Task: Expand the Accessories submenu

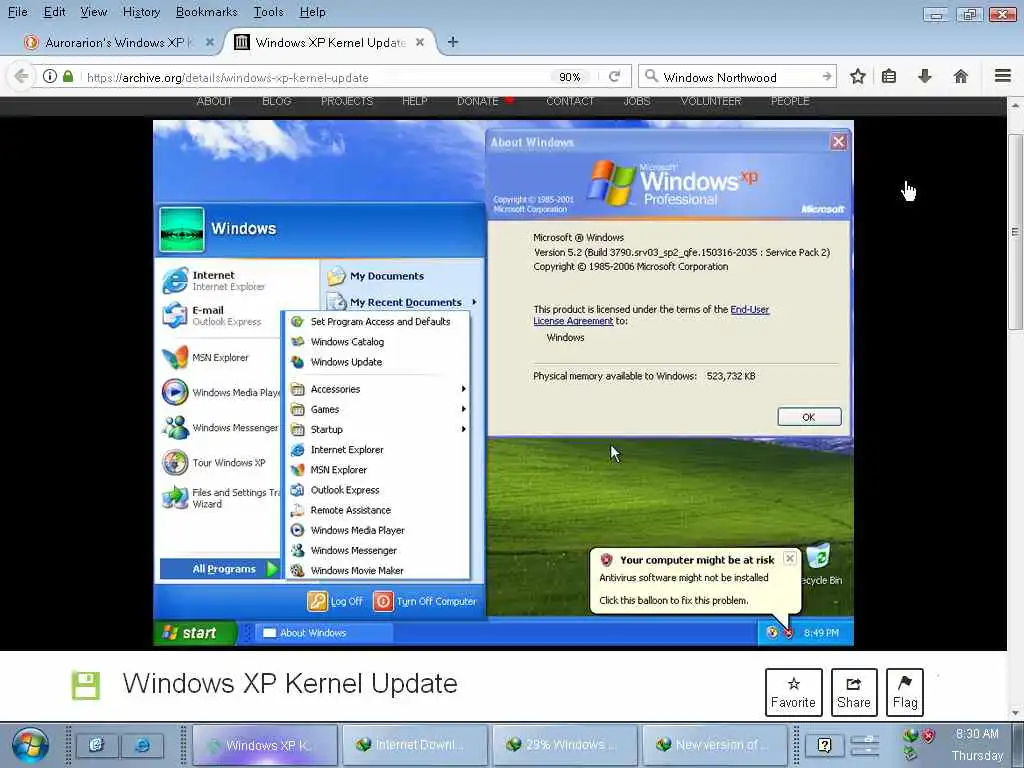Action: [x=378, y=389]
